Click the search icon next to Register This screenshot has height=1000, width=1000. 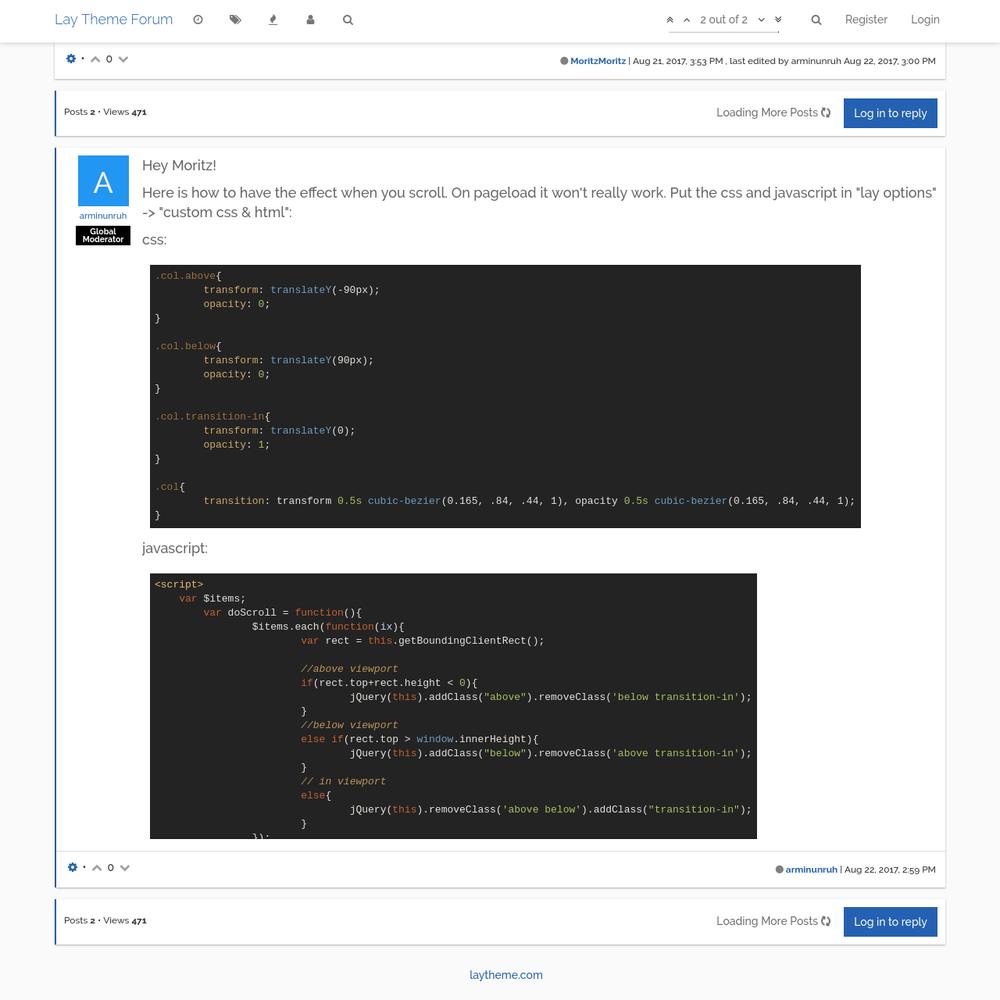pos(816,20)
